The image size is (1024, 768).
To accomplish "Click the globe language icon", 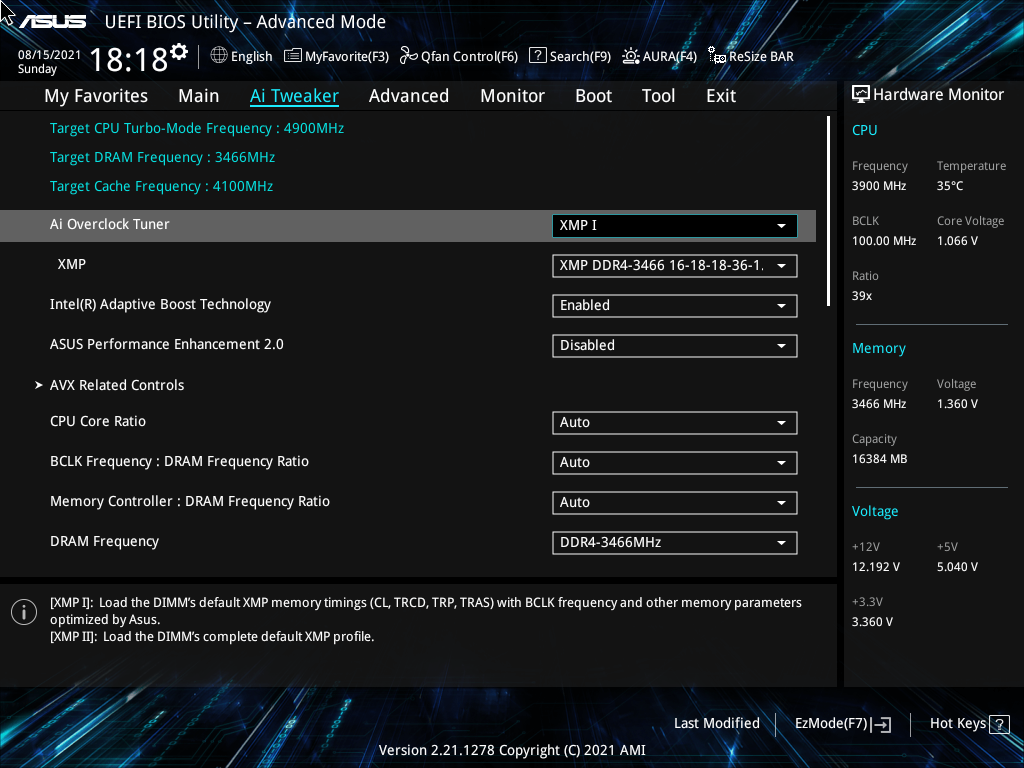I will point(219,56).
